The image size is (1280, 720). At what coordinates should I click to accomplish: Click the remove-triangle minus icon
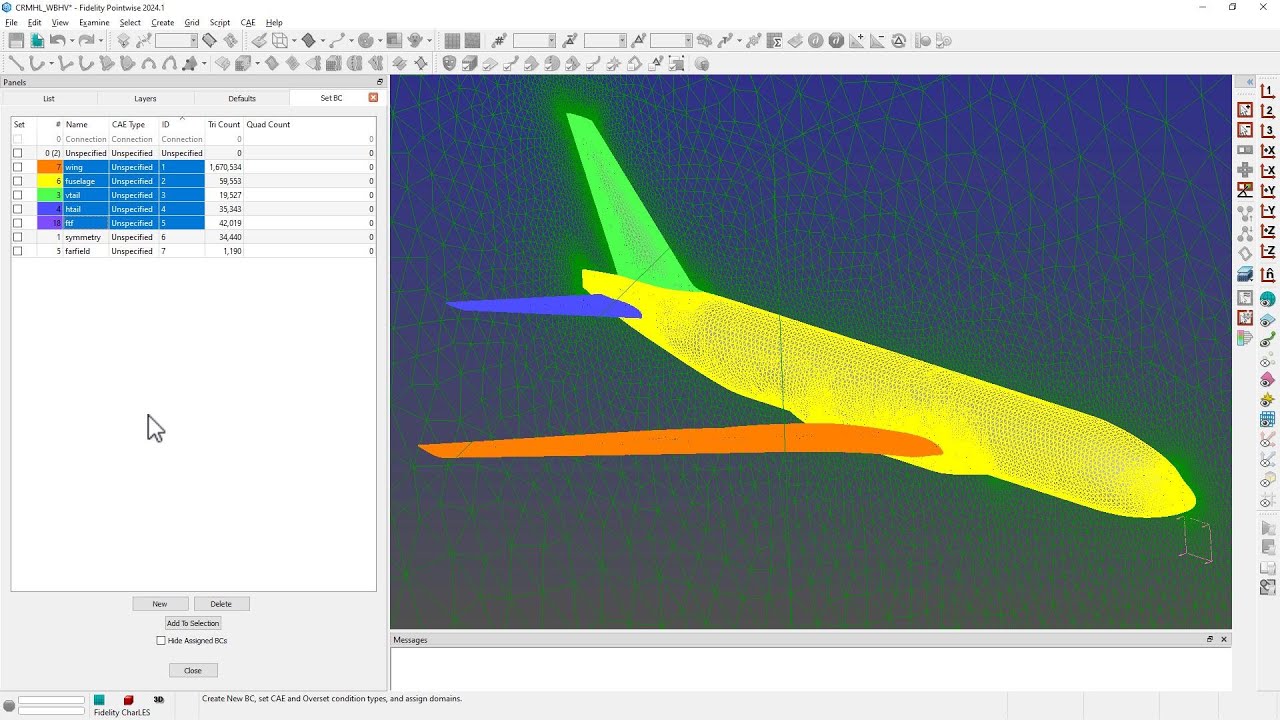click(877, 41)
